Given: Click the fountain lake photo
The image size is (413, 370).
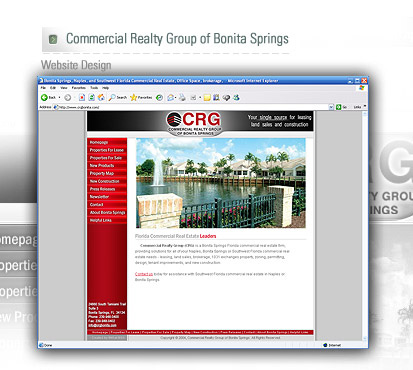Looking at the screenshot, I should [x=221, y=183].
